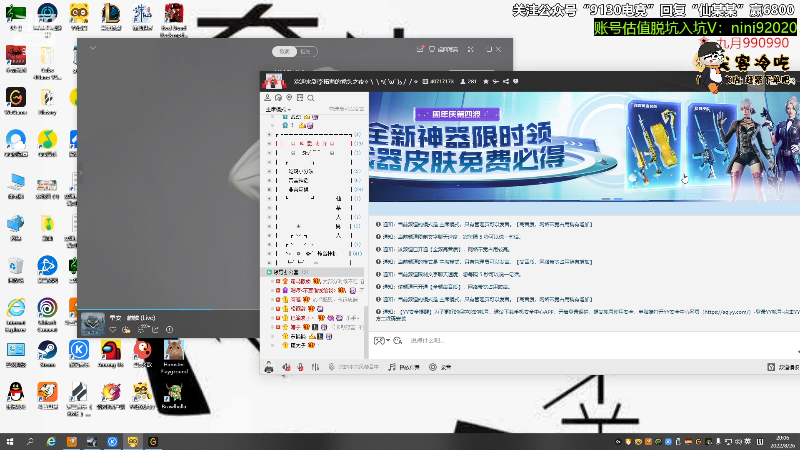Open the Hamster Playground desktop shortcut
Image resolution: width=800 pixels, height=450 pixels.
click(174, 357)
